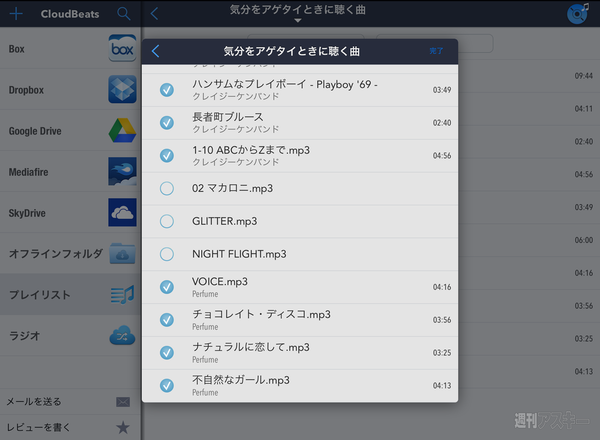
Task: Open the Mediafire icon
Action: tap(122, 171)
